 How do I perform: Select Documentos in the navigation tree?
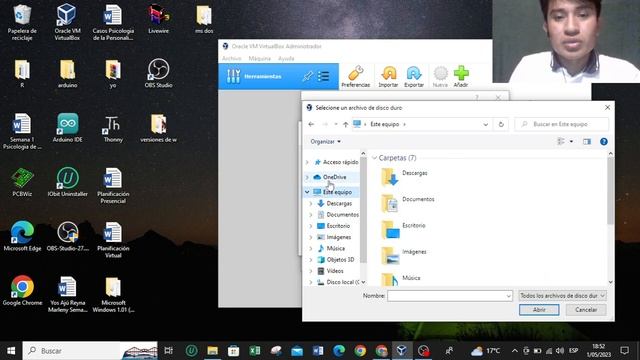tap(342, 215)
